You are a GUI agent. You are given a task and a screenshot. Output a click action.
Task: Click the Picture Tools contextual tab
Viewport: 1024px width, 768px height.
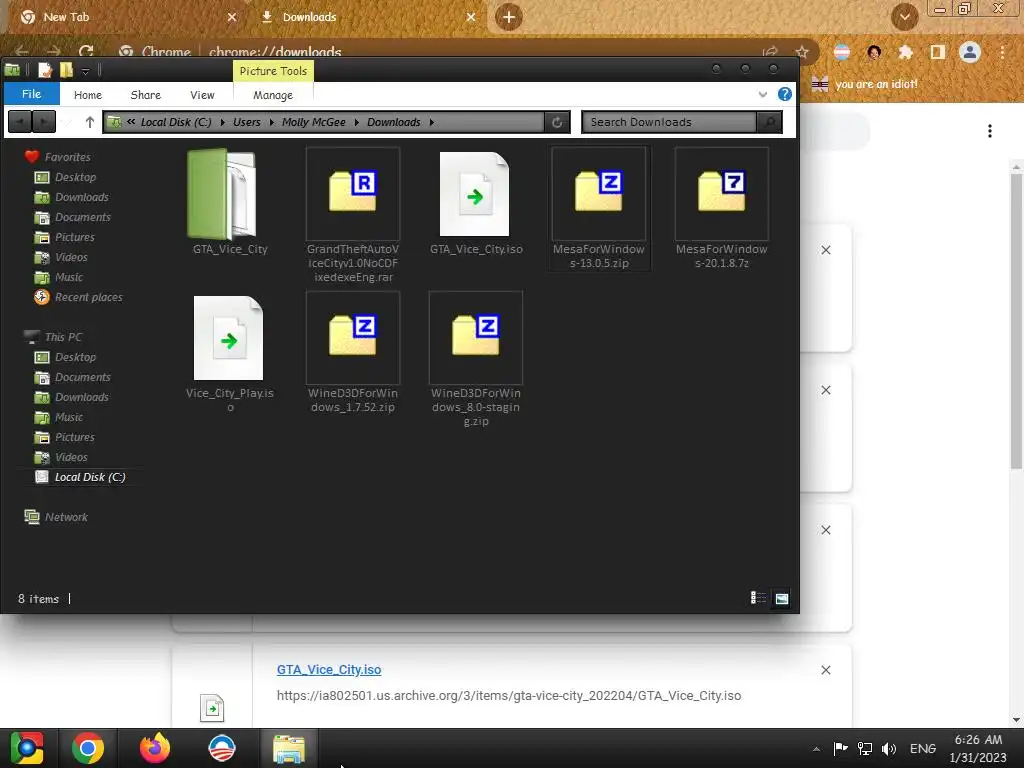[x=273, y=71]
